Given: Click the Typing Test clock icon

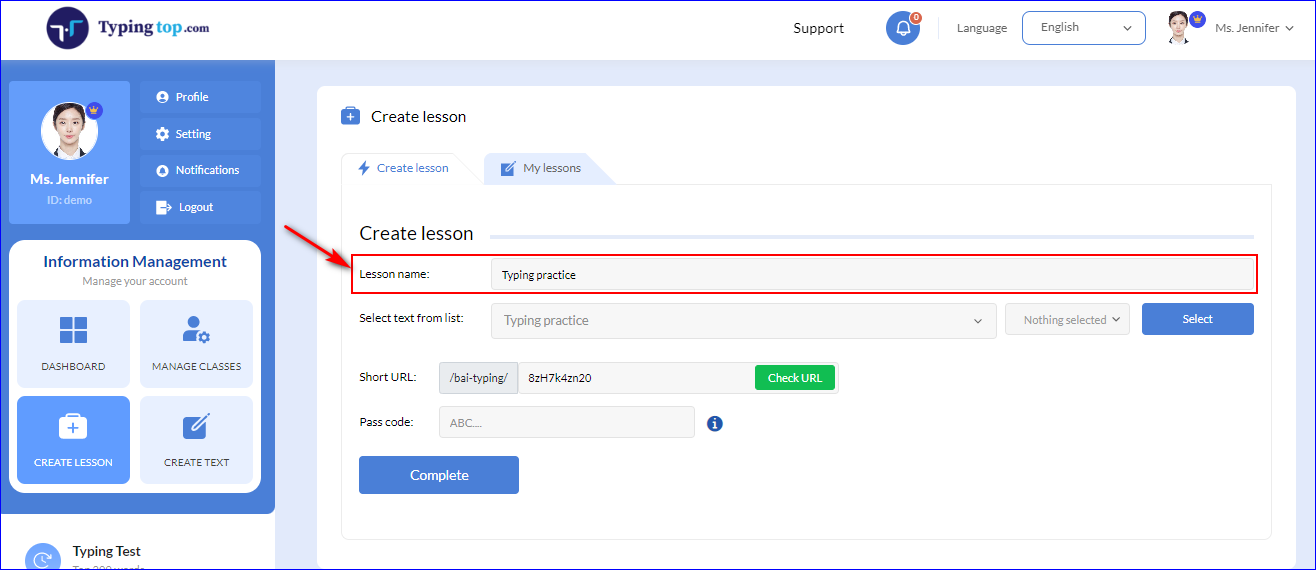Looking at the screenshot, I should (x=42, y=559).
